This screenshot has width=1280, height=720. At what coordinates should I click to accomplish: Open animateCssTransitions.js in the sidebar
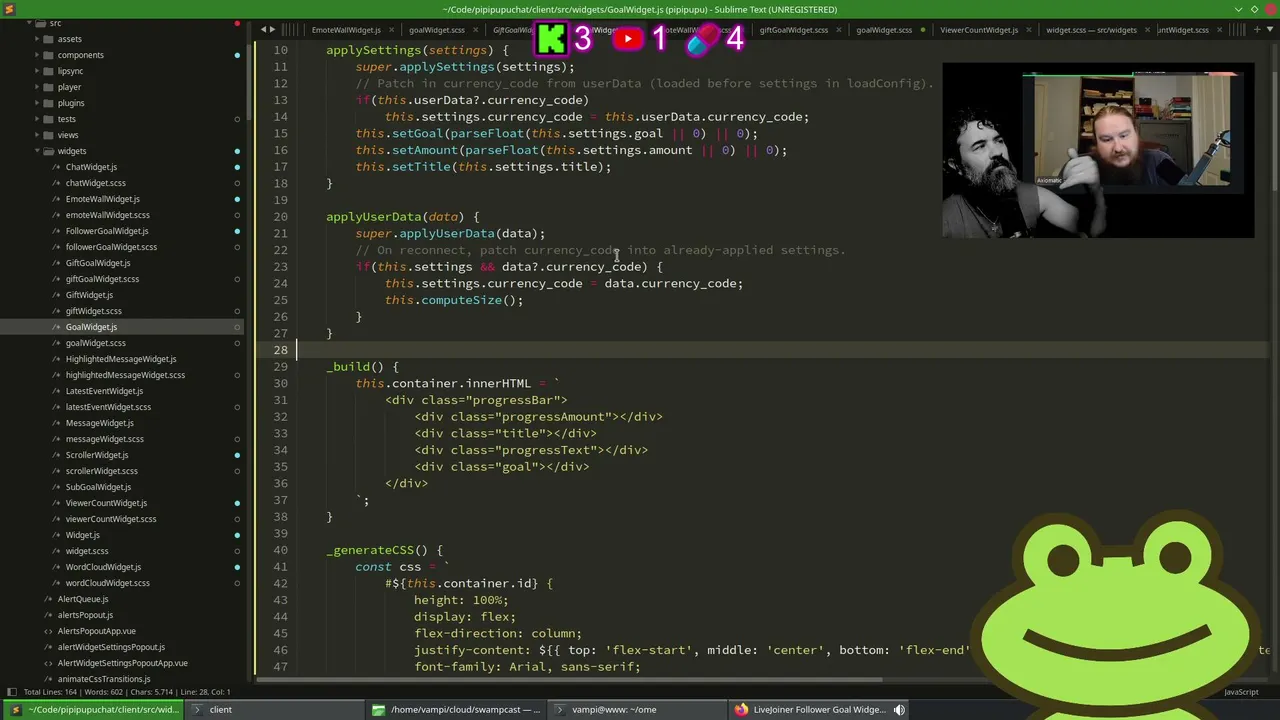point(104,679)
